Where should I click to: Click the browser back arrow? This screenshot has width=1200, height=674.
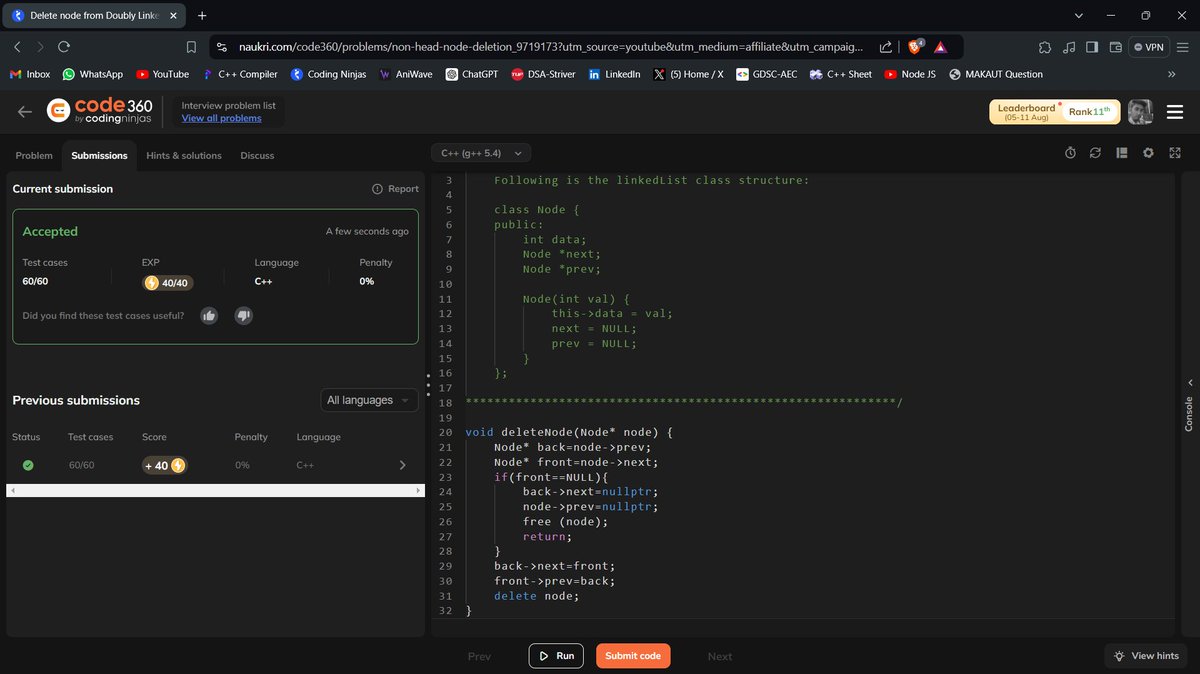[x=17, y=47]
